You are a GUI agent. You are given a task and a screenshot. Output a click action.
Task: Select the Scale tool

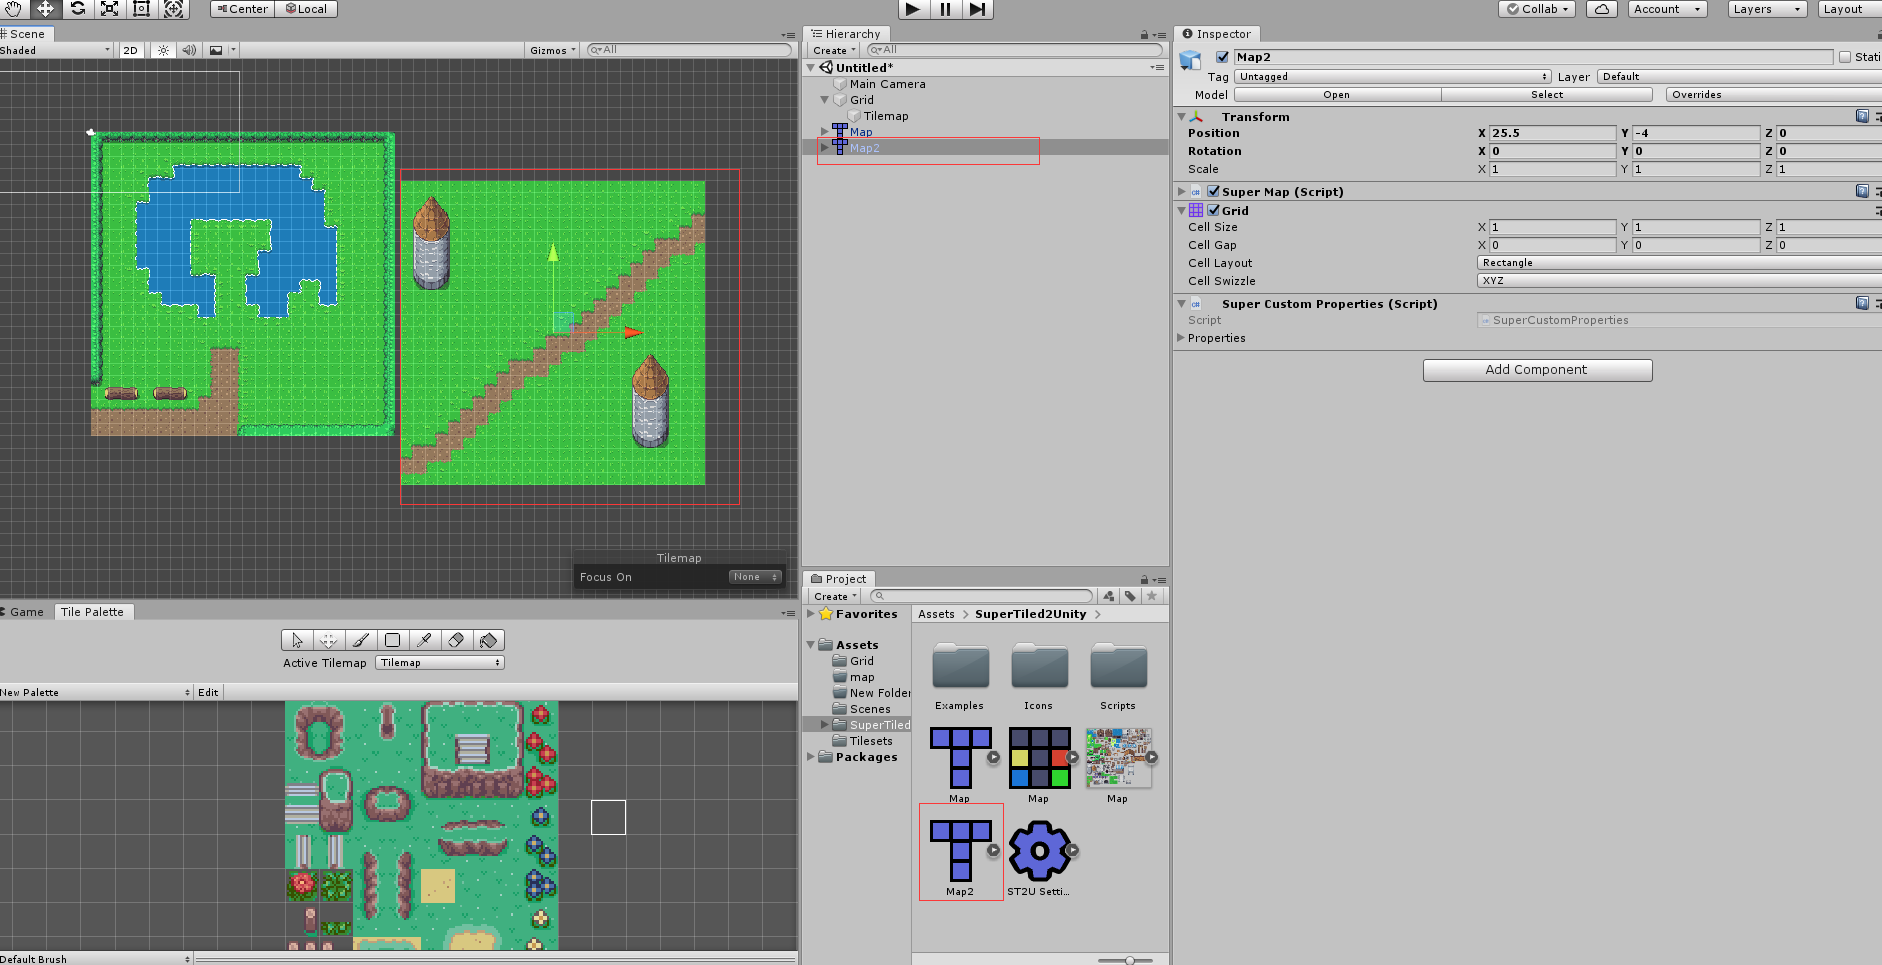click(x=110, y=9)
